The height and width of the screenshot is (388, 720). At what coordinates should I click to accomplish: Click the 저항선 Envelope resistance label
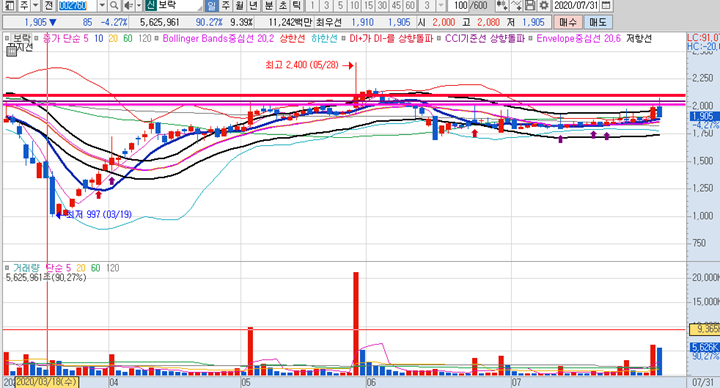(639, 39)
